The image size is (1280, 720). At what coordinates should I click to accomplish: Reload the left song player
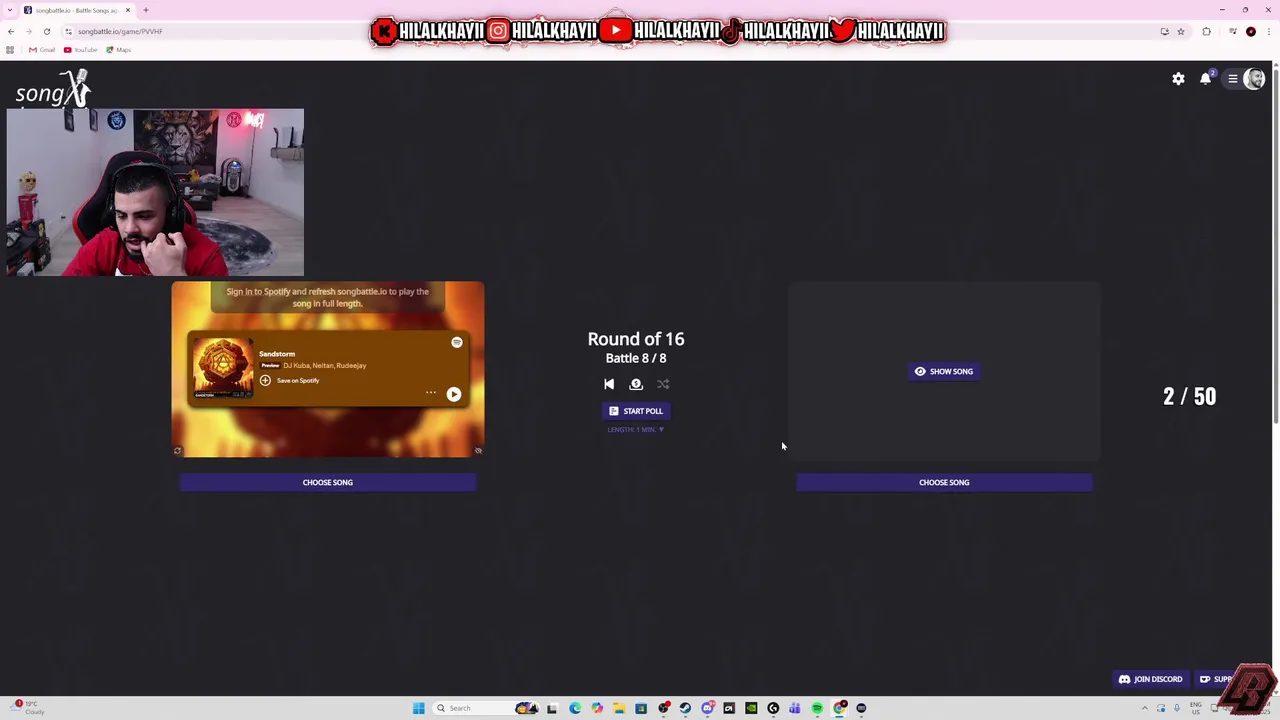click(x=178, y=451)
